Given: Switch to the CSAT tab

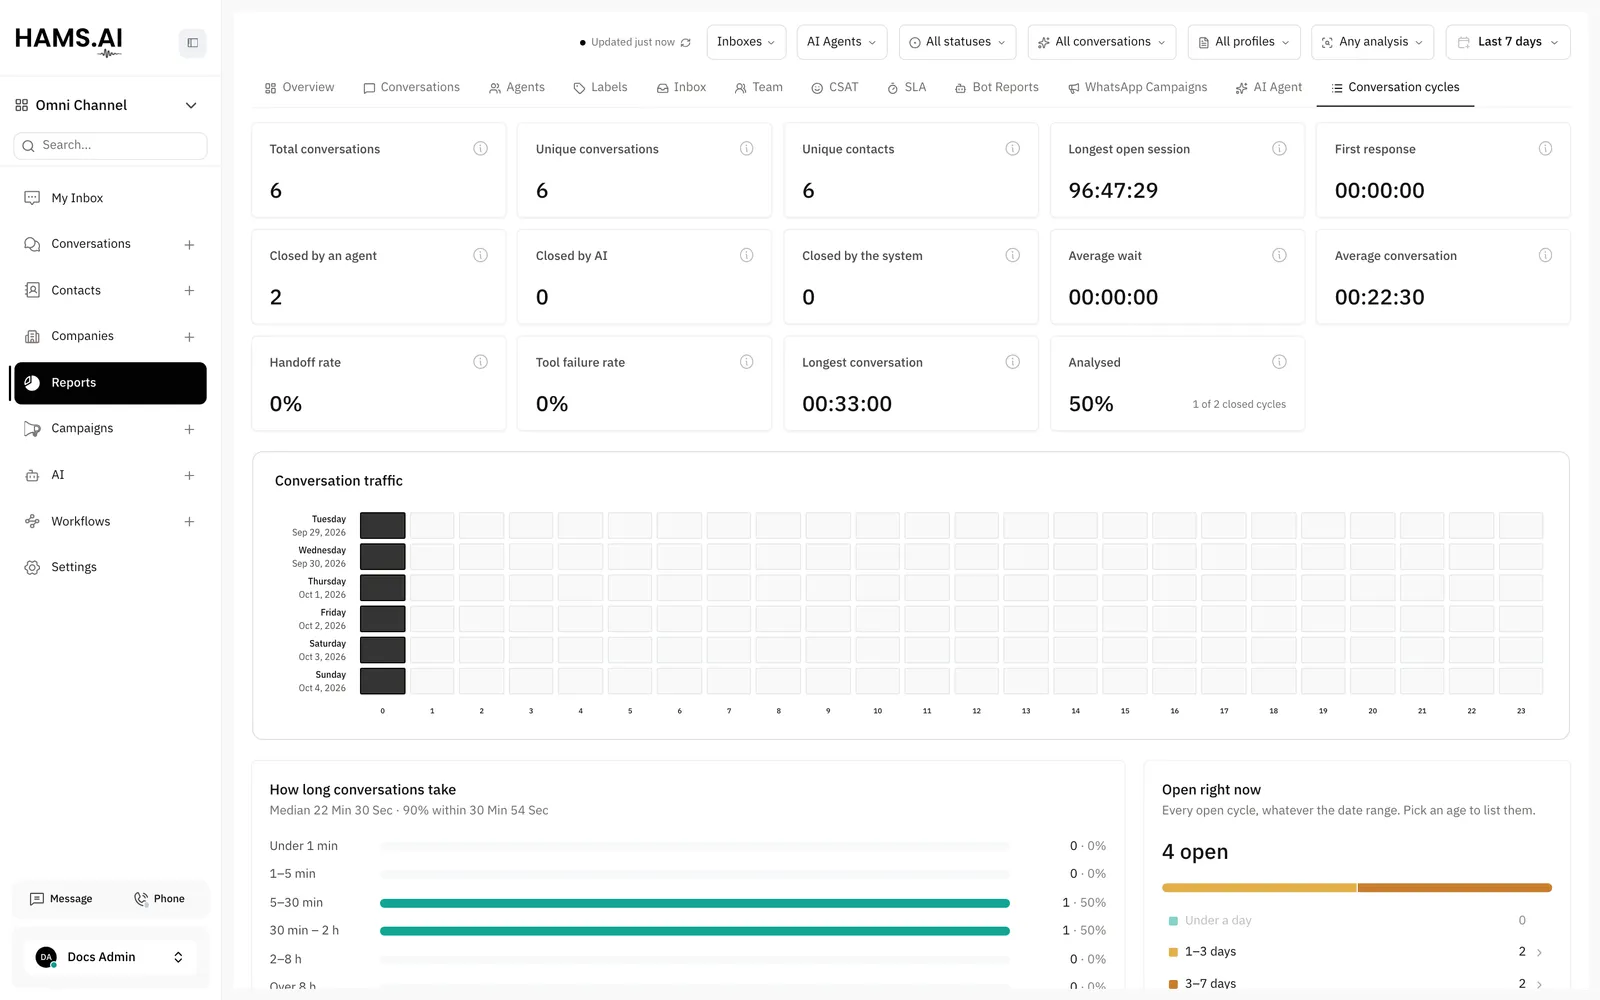Looking at the screenshot, I should [x=835, y=88].
